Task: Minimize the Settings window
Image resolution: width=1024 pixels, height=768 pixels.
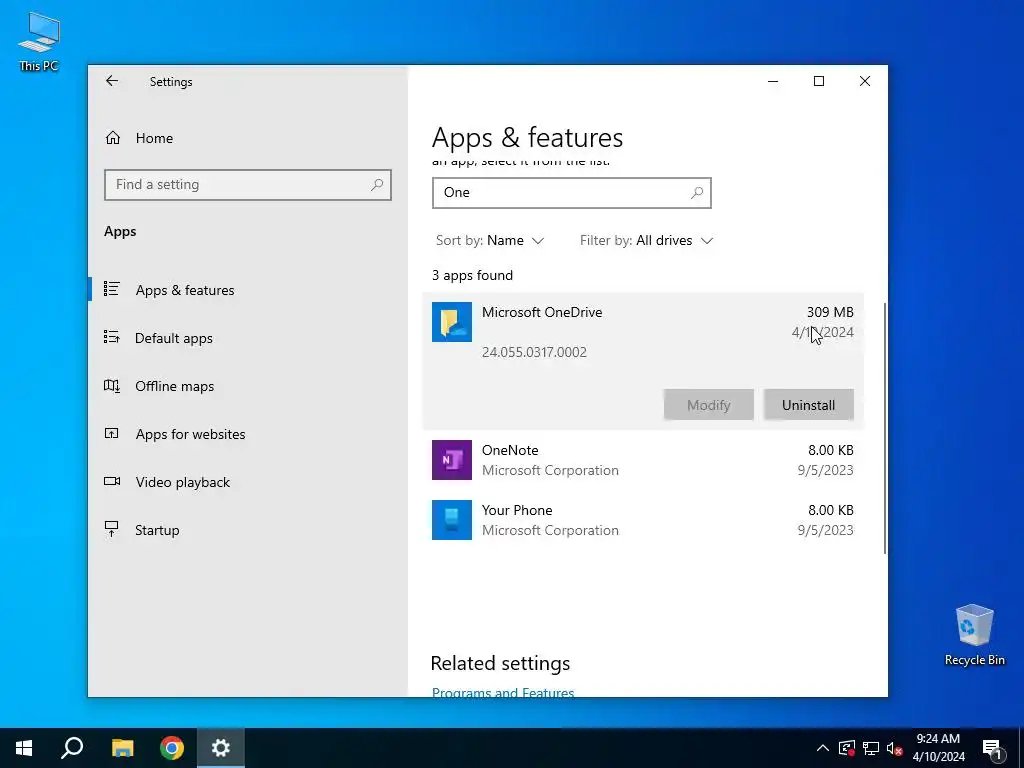Action: point(773,81)
